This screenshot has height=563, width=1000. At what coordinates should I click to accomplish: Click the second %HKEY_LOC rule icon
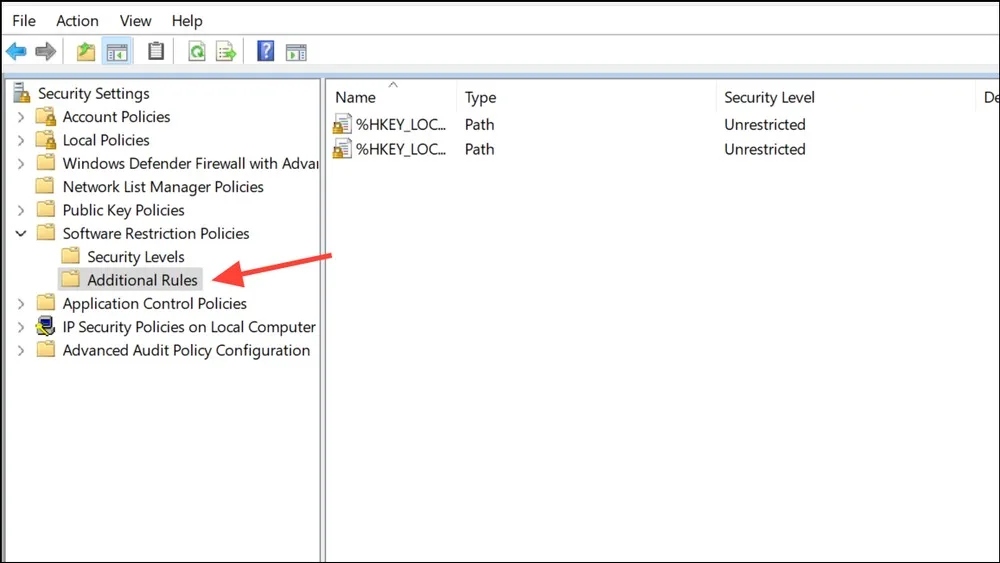click(x=342, y=149)
